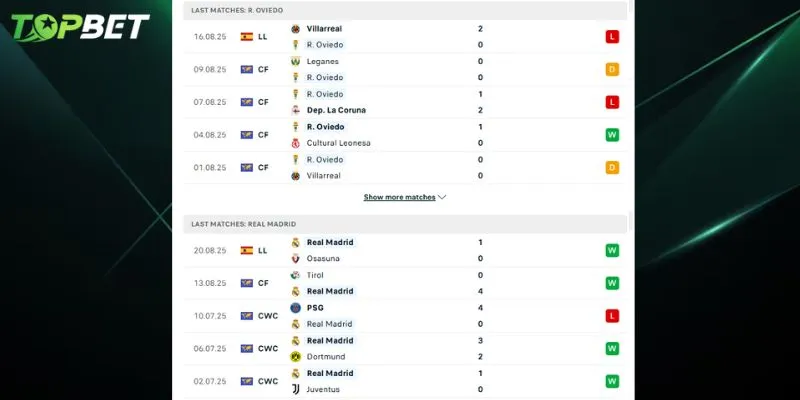Click the TOPBET logo
The height and width of the screenshot is (400, 800).
tap(78, 27)
